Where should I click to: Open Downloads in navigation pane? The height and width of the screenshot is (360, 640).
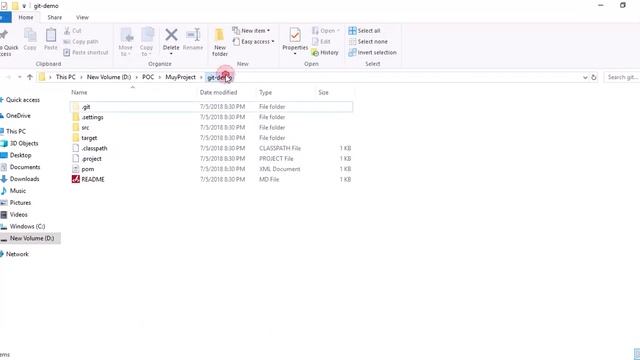pos(24,179)
